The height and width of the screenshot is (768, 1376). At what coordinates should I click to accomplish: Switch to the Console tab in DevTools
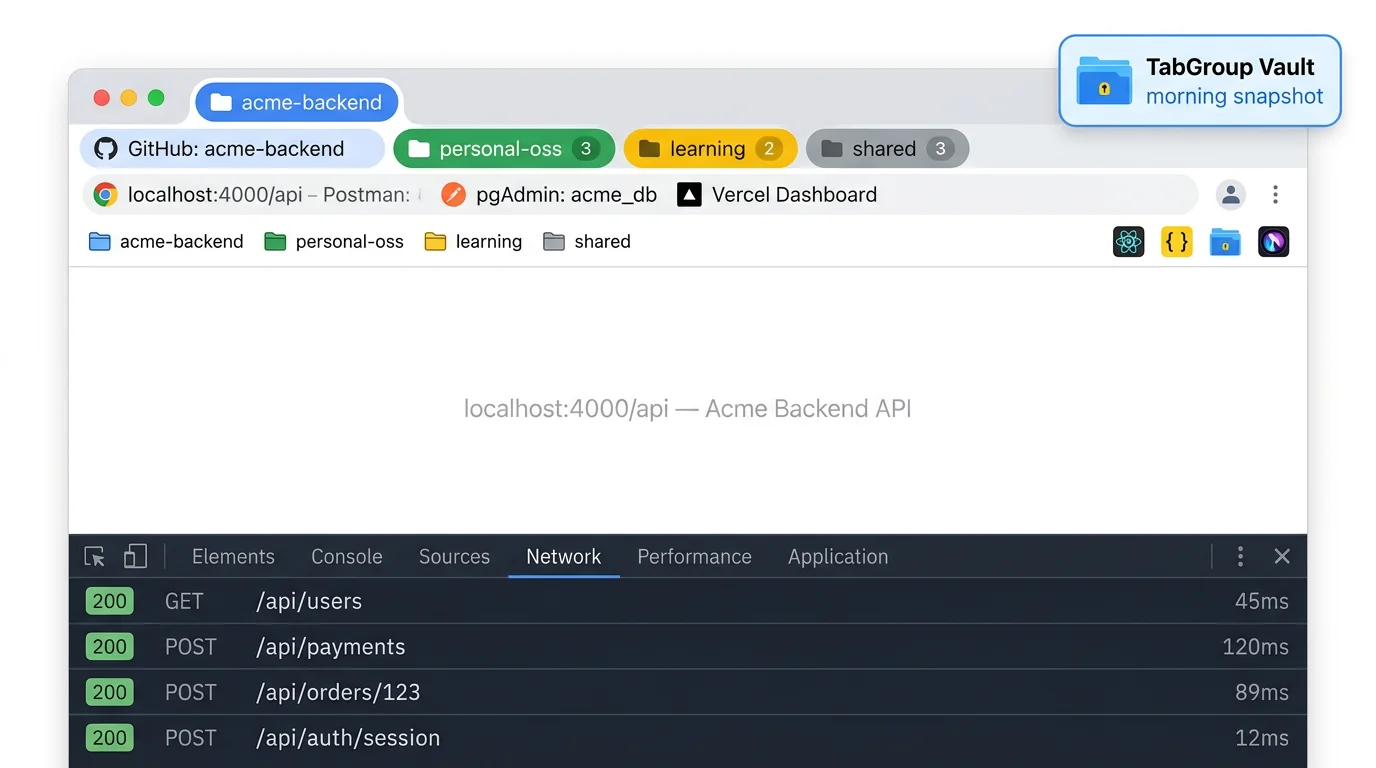pyautogui.click(x=346, y=556)
